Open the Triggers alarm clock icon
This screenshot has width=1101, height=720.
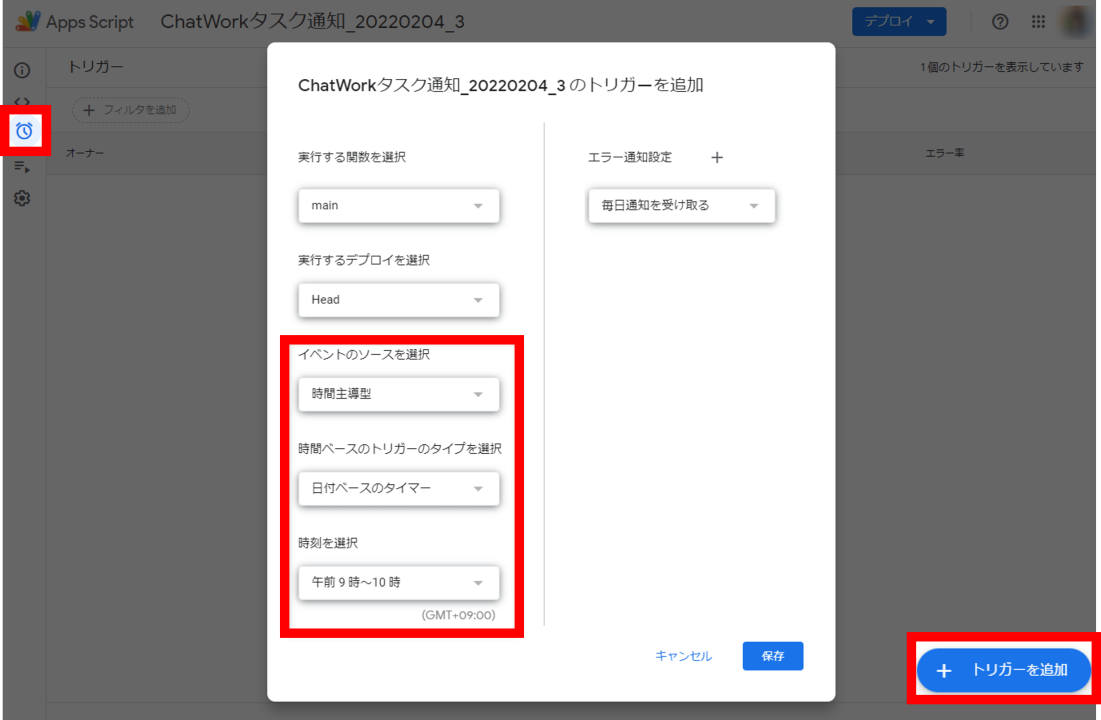(x=25, y=131)
